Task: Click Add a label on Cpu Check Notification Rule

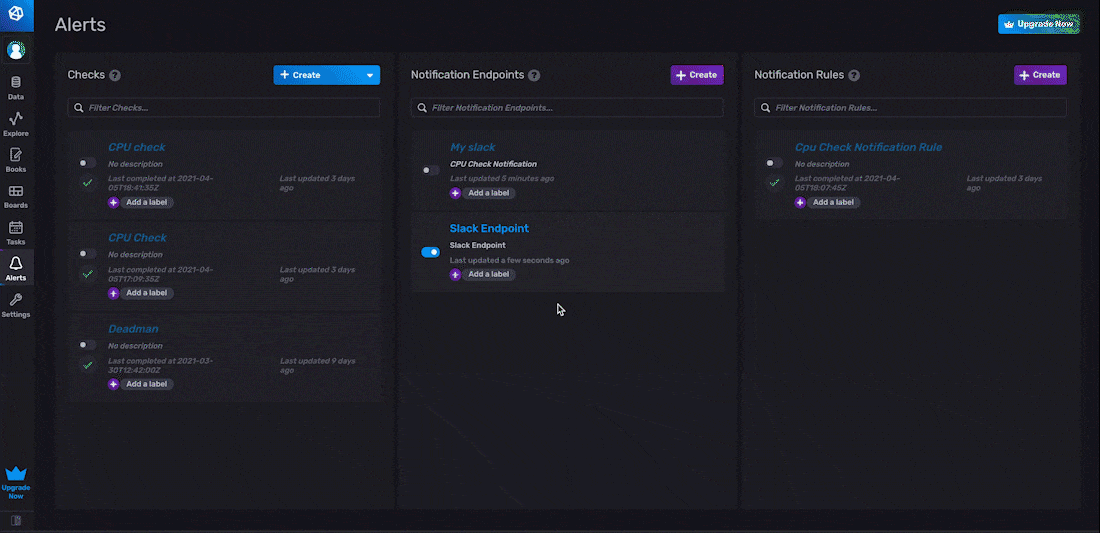Action: 833,202
